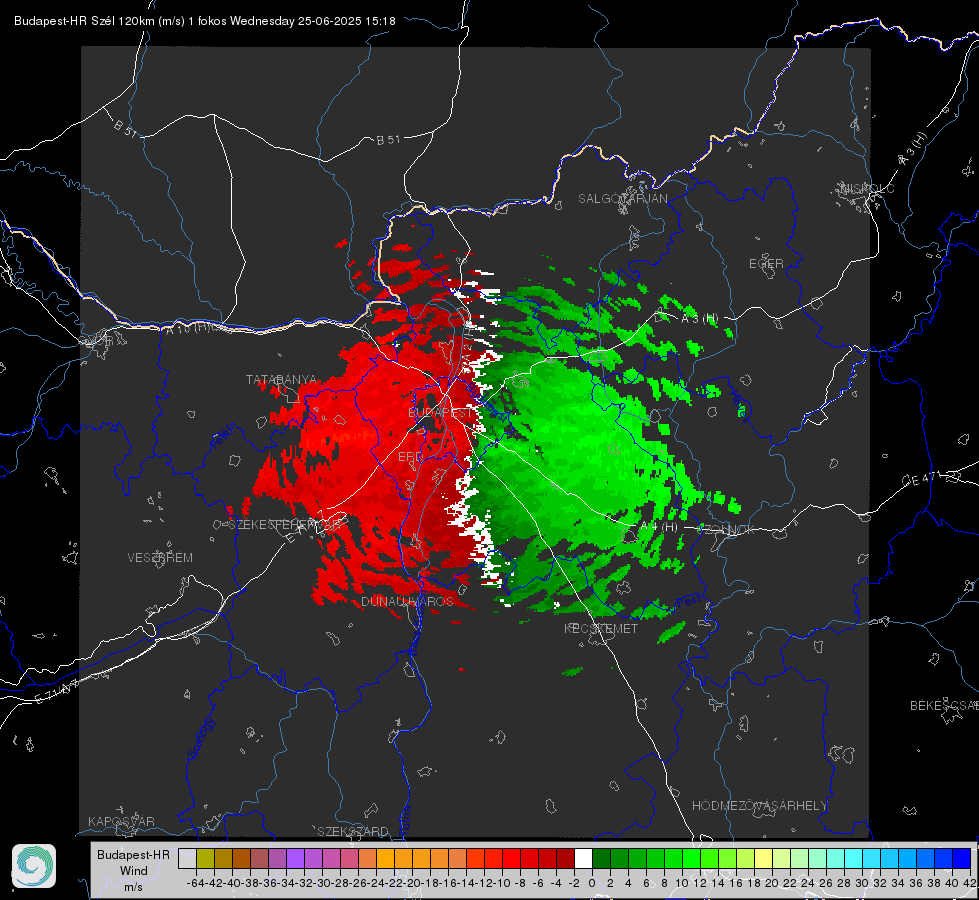
Task: Click the SALGÓTARJÁN city label
Action: tap(622, 199)
